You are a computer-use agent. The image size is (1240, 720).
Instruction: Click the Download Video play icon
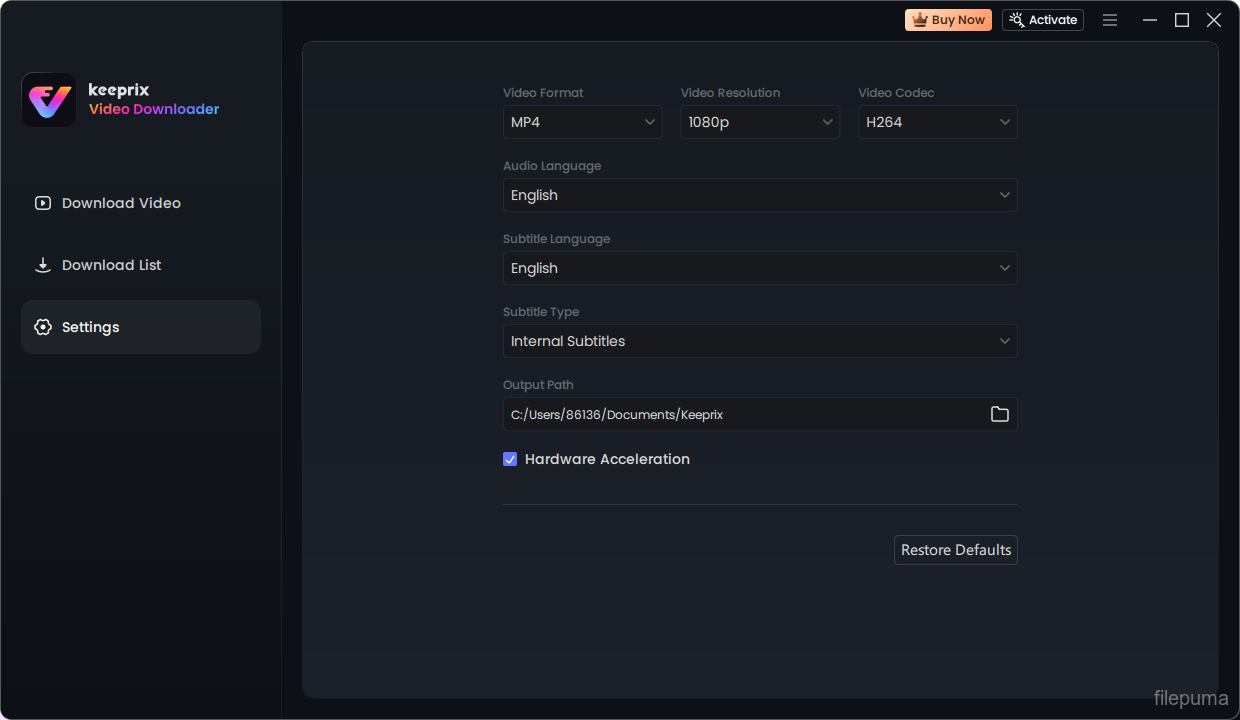click(43, 203)
